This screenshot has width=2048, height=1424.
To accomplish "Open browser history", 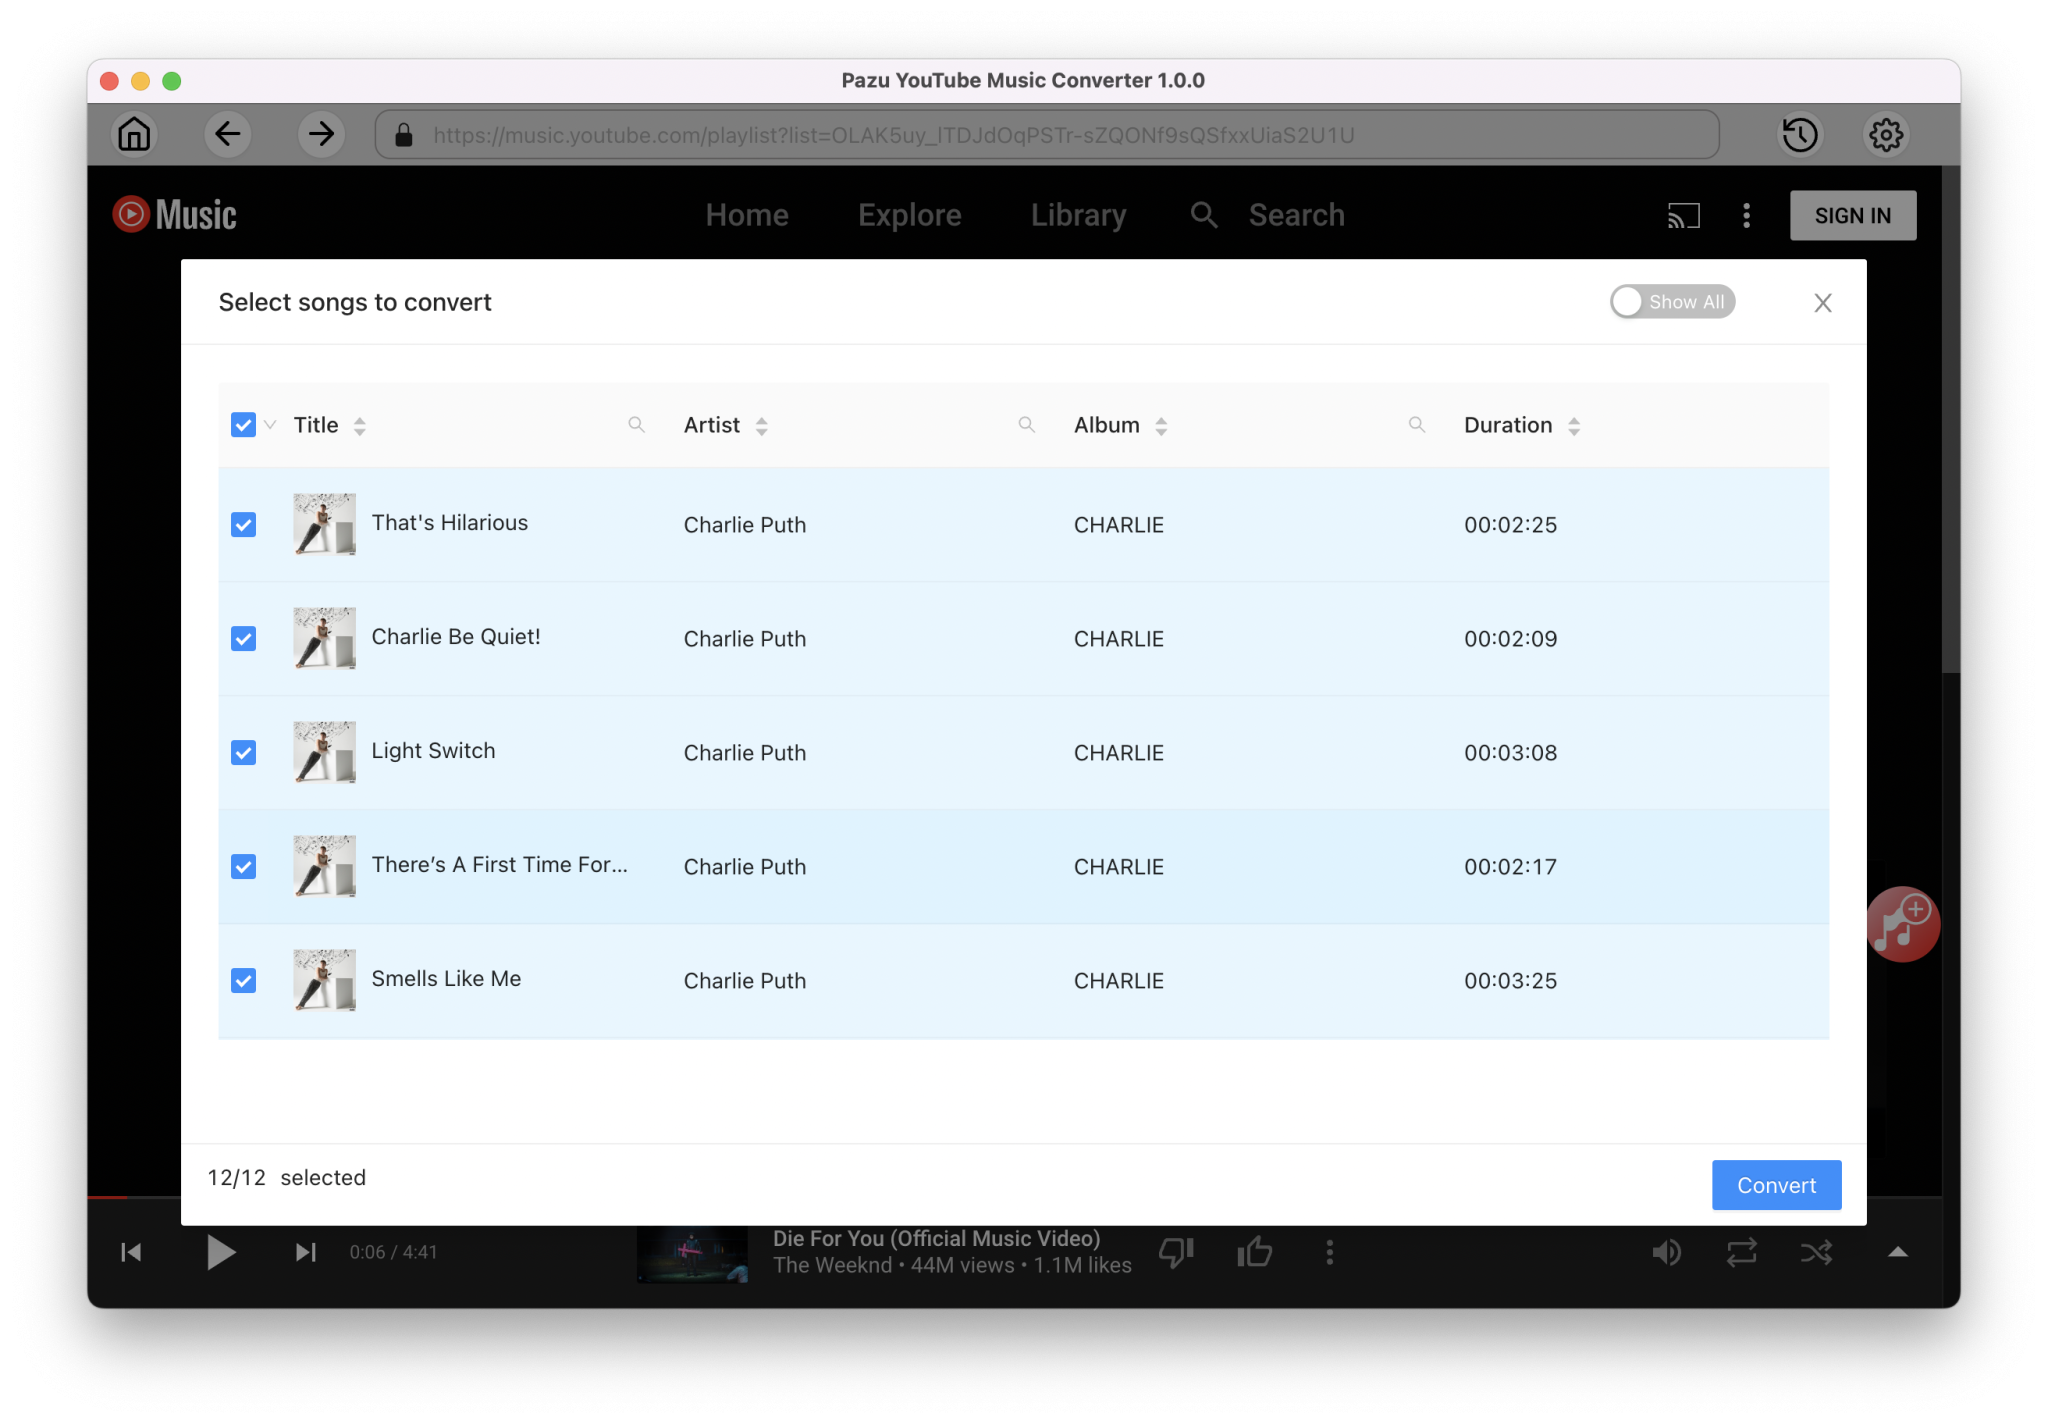I will click(x=1800, y=134).
